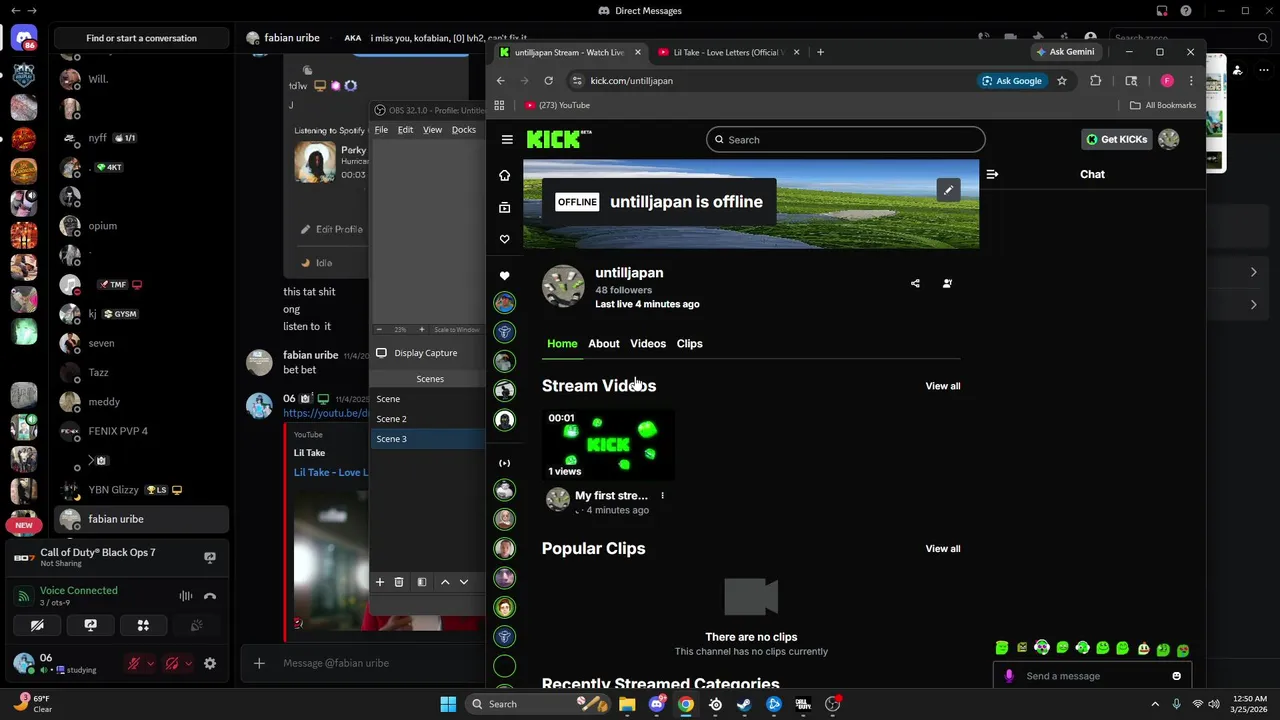
Task: Collapse the Kick chat panel arrow icon
Action: coord(992,174)
